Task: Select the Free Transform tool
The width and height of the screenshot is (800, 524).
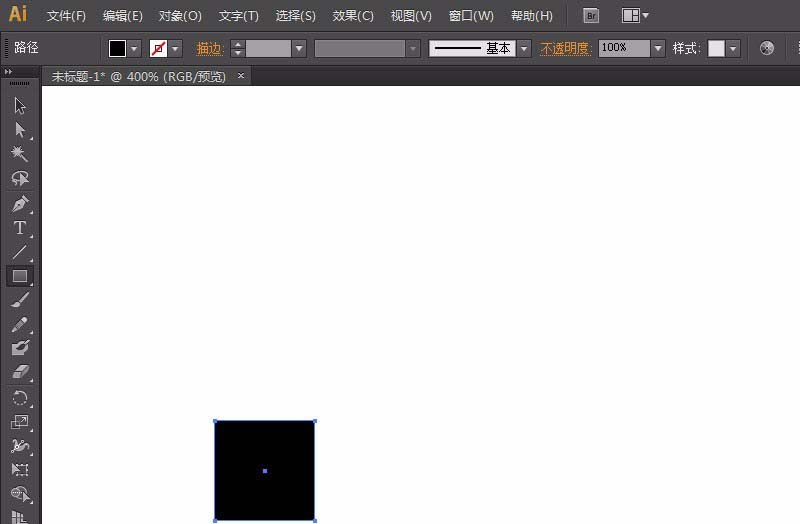Action: click(x=20, y=469)
